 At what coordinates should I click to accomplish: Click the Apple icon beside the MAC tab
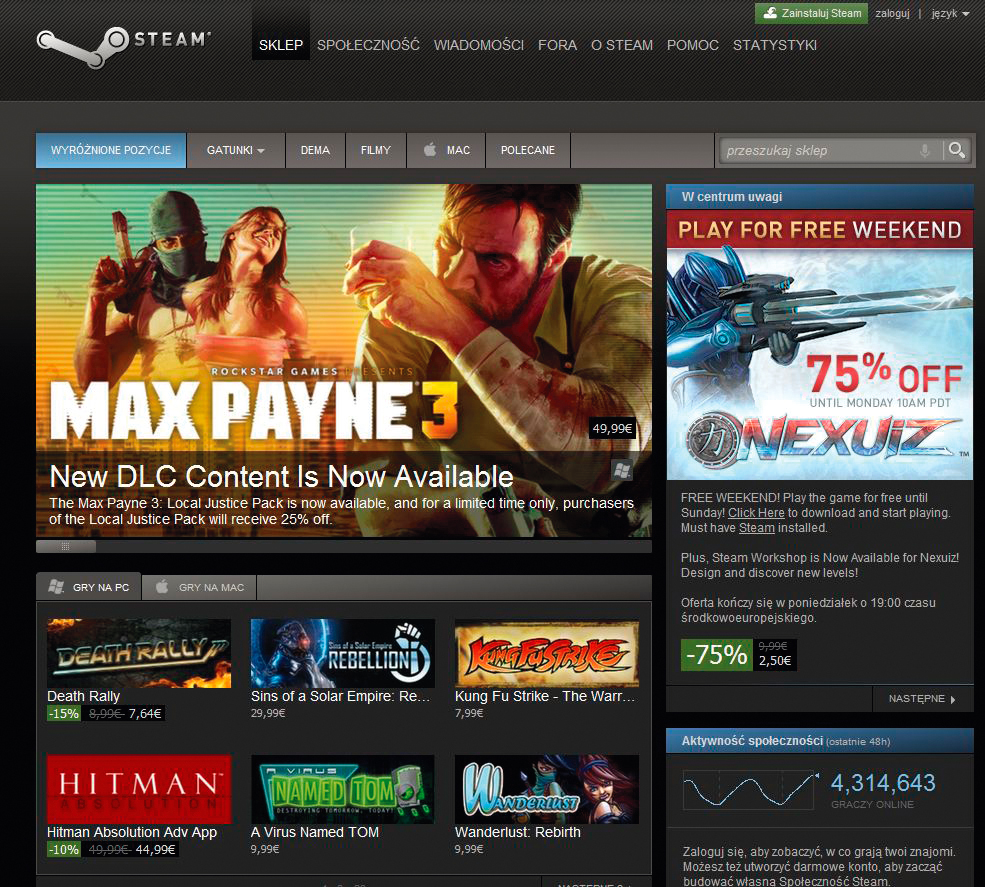tap(430, 150)
